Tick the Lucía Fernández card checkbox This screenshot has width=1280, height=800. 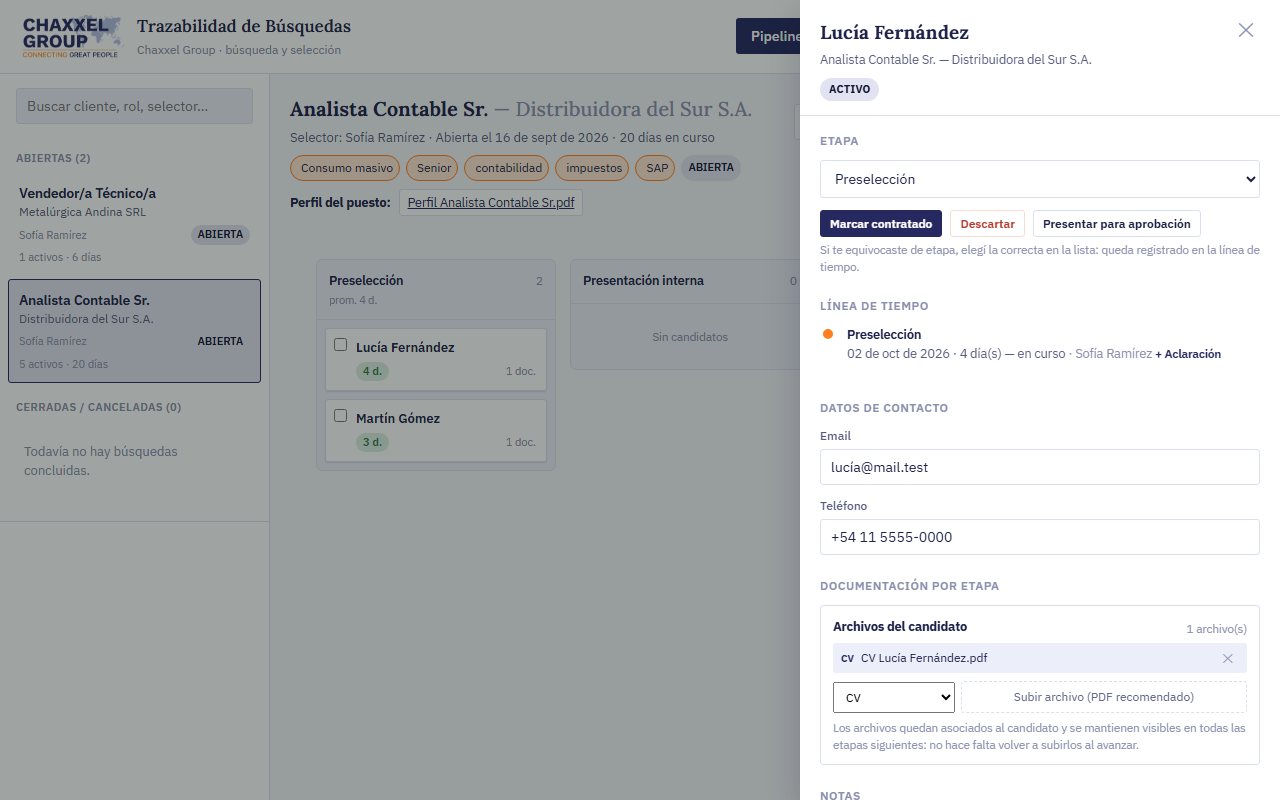340,345
